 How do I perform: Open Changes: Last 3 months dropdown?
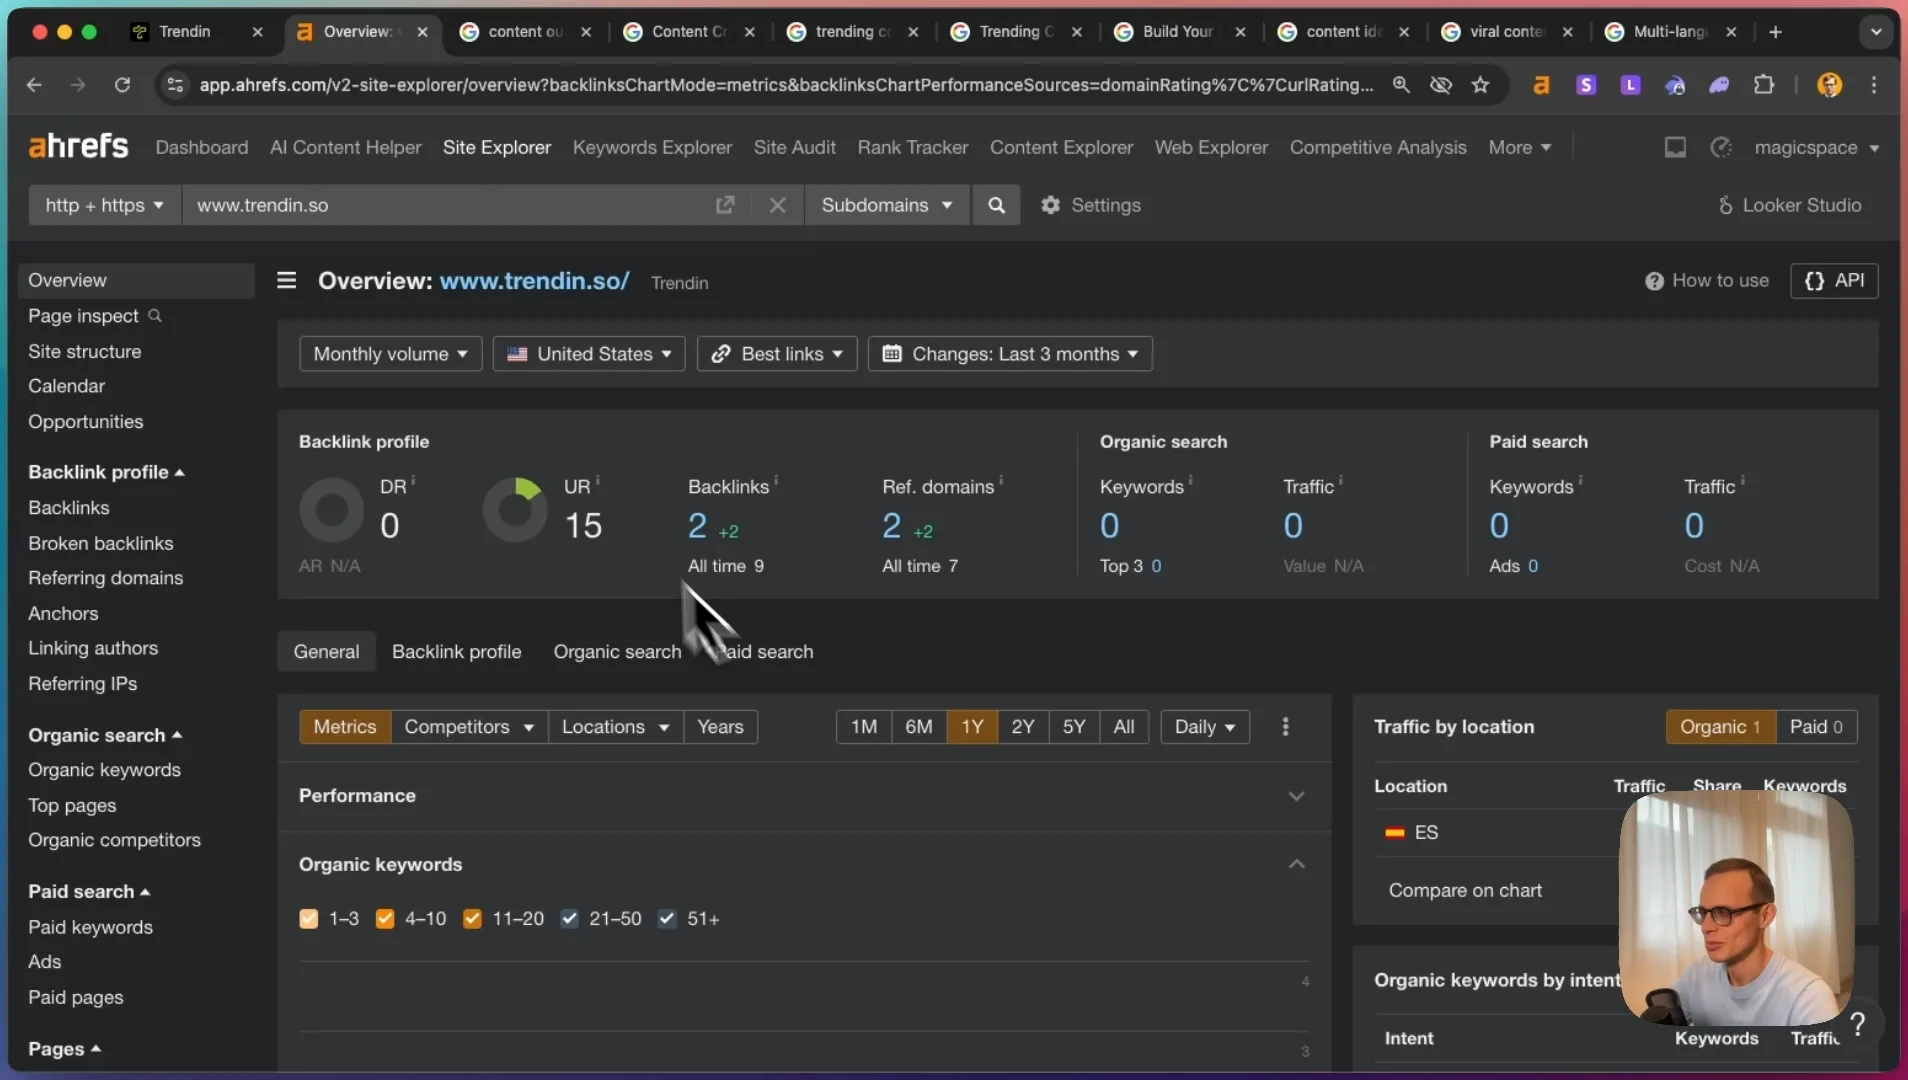1010,354
